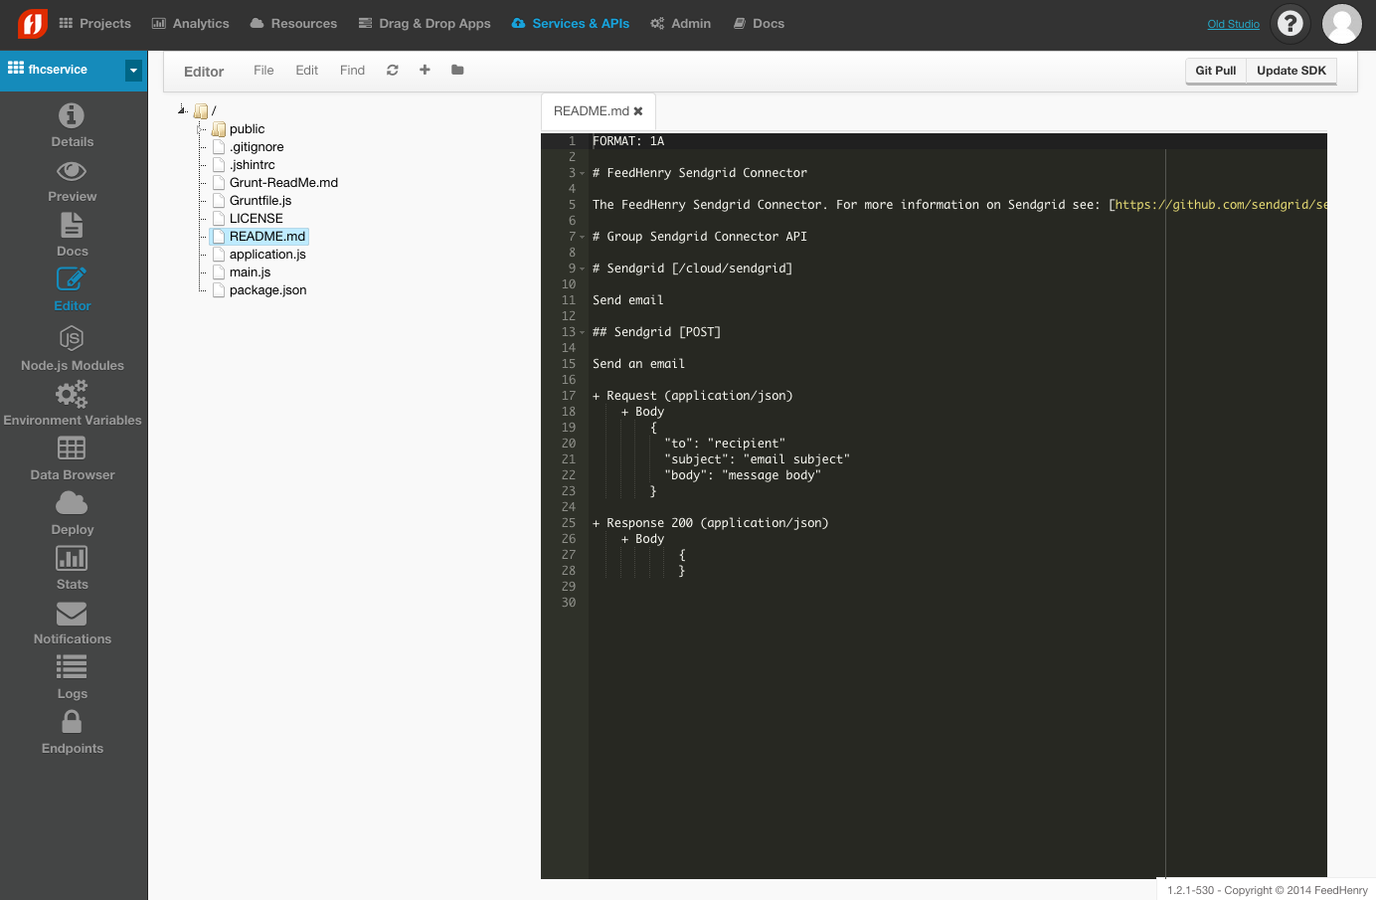Click the folder icon in editor toolbar
This screenshot has width=1376, height=900.
tap(457, 70)
